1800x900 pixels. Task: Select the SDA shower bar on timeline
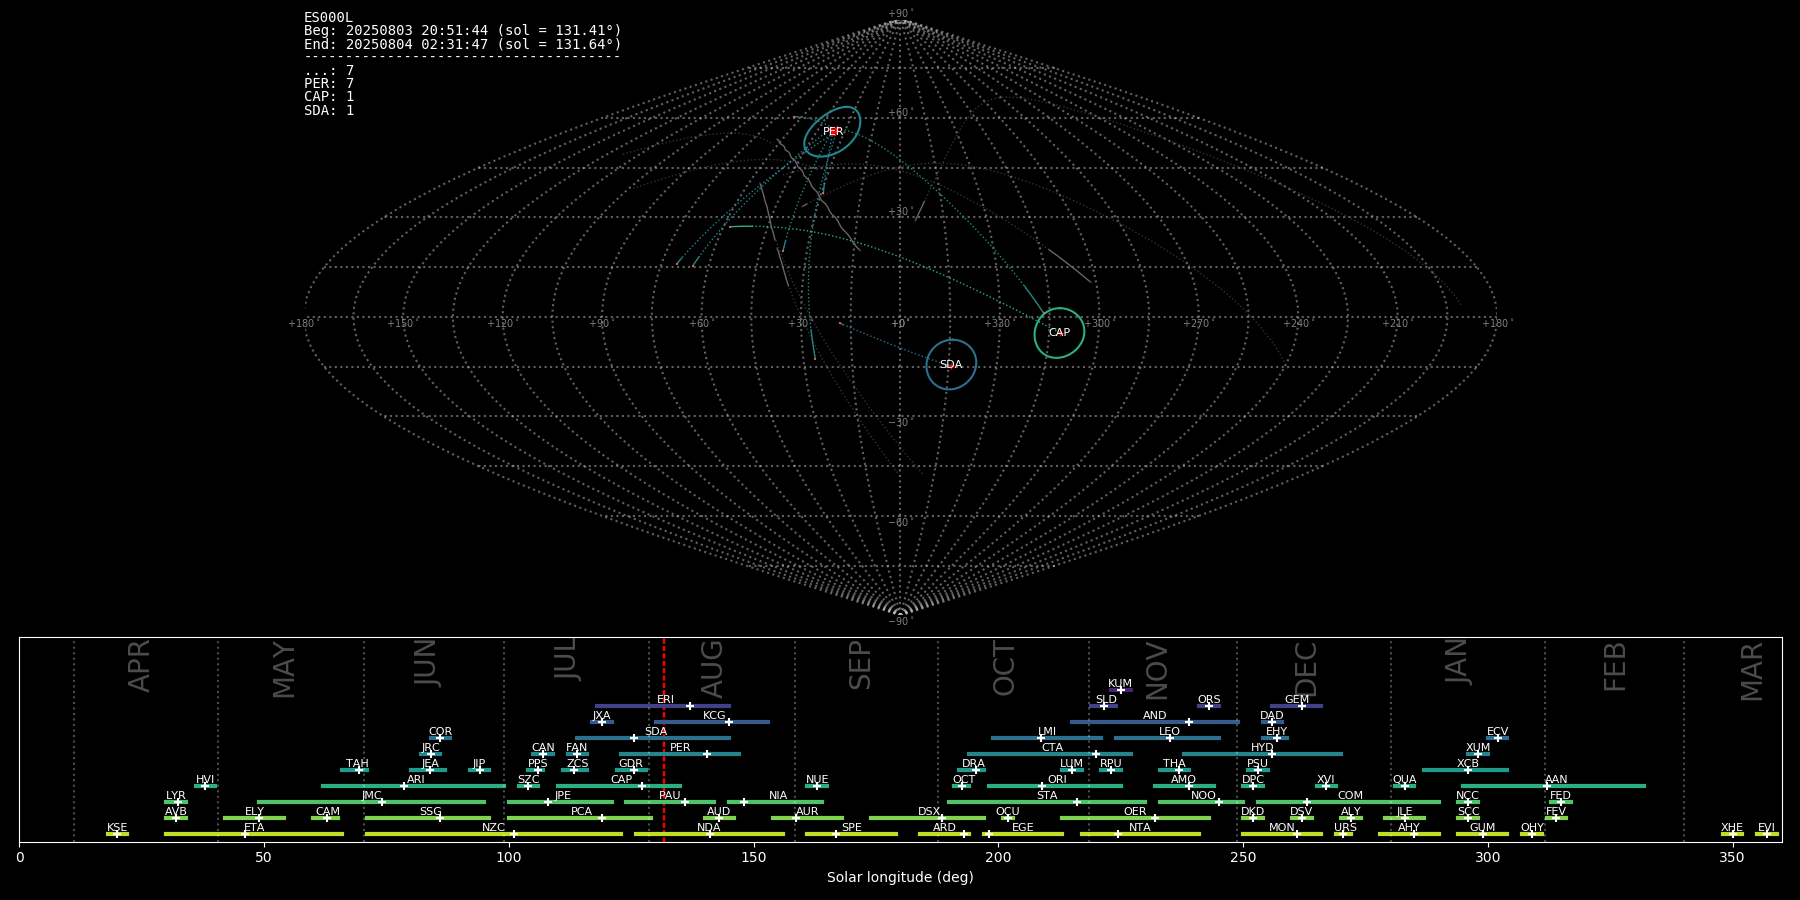click(653, 738)
